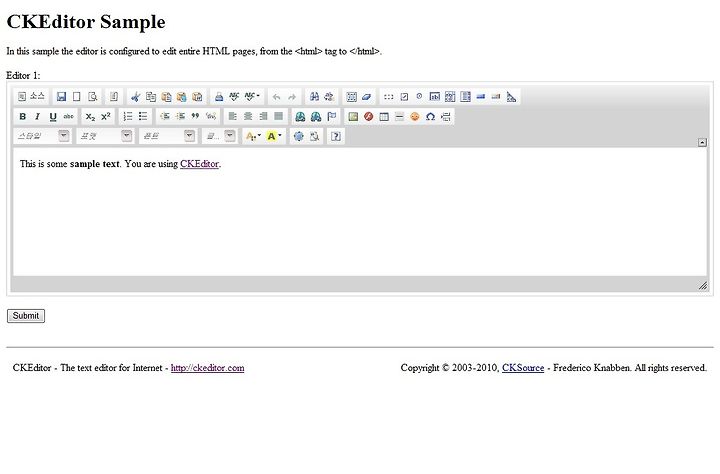Align text left
720x474 pixels.
click(x=233, y=117)
